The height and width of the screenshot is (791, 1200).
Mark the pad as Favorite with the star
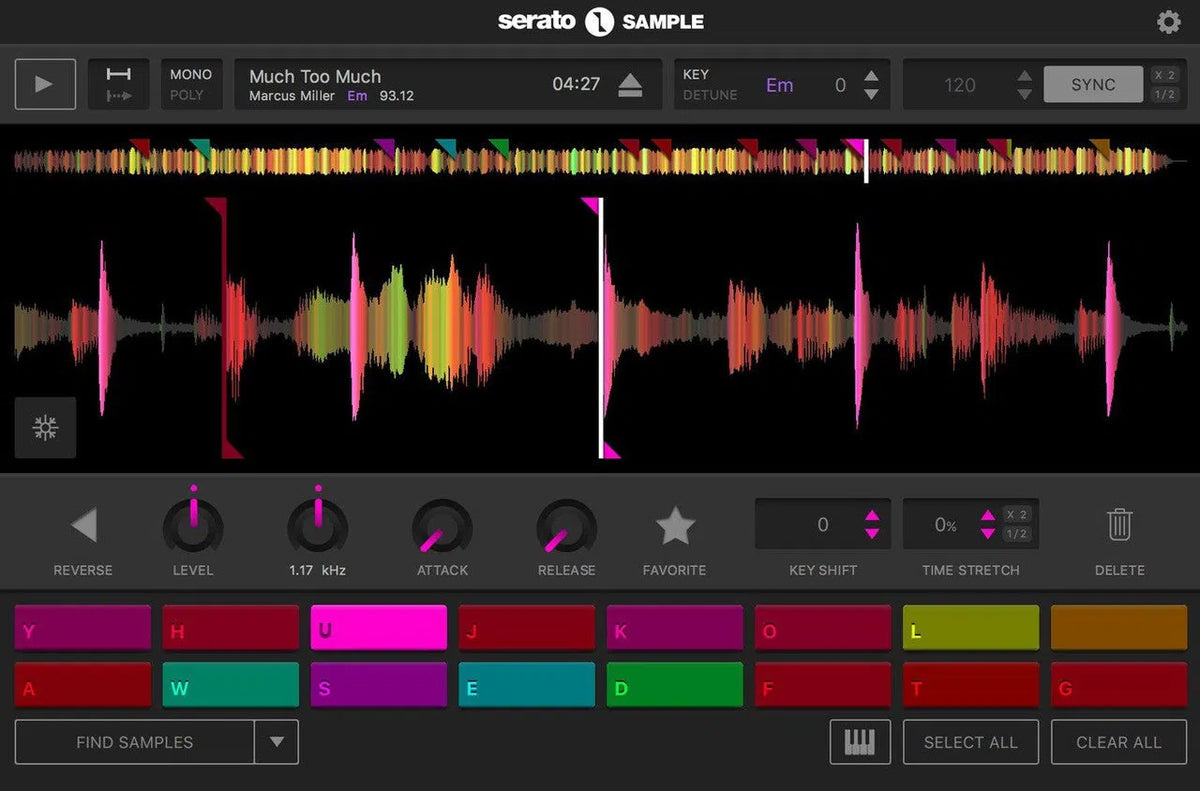[674, 522]
